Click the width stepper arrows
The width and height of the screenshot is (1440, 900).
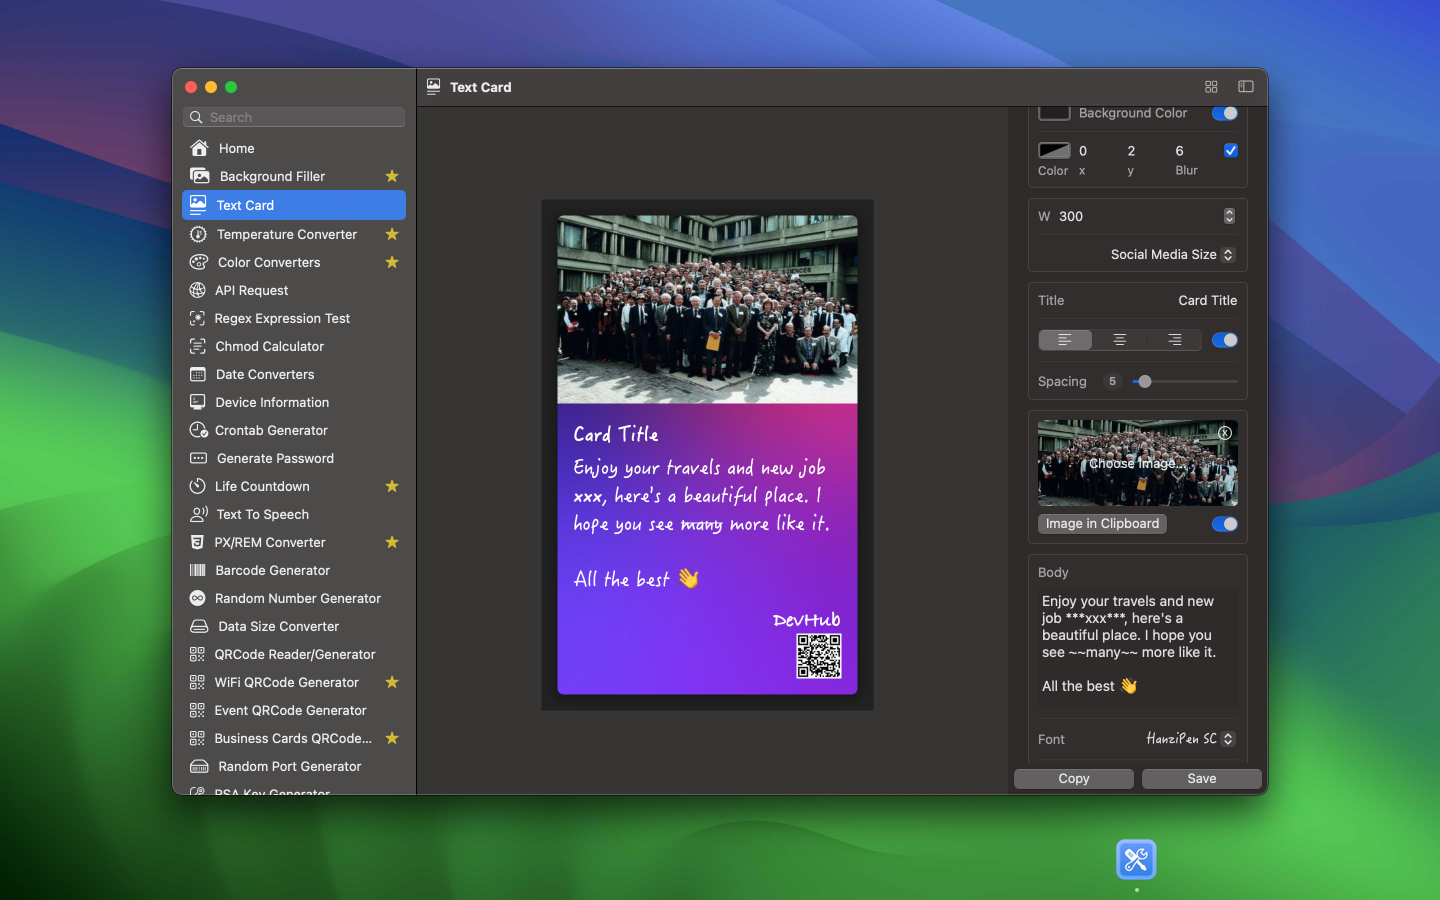click(x=1229, y=216)
